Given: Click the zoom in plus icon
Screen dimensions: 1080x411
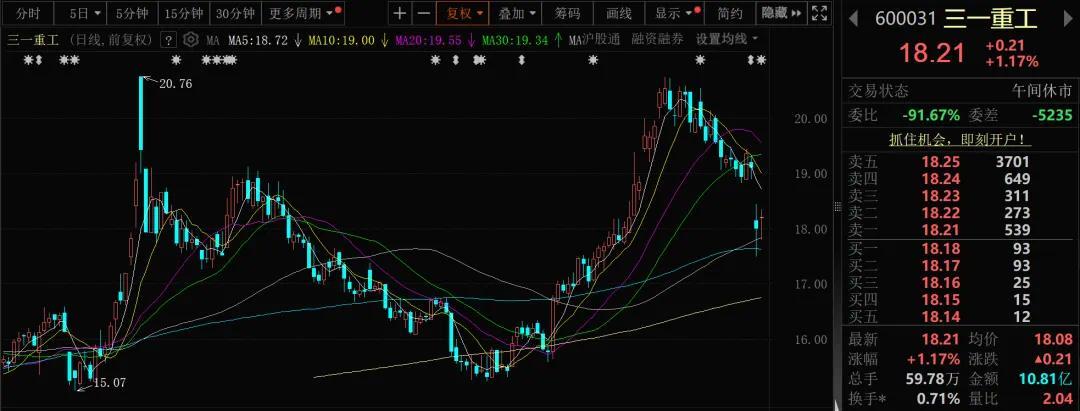Looking at the screenshot, I should click(x=400, y=14).
